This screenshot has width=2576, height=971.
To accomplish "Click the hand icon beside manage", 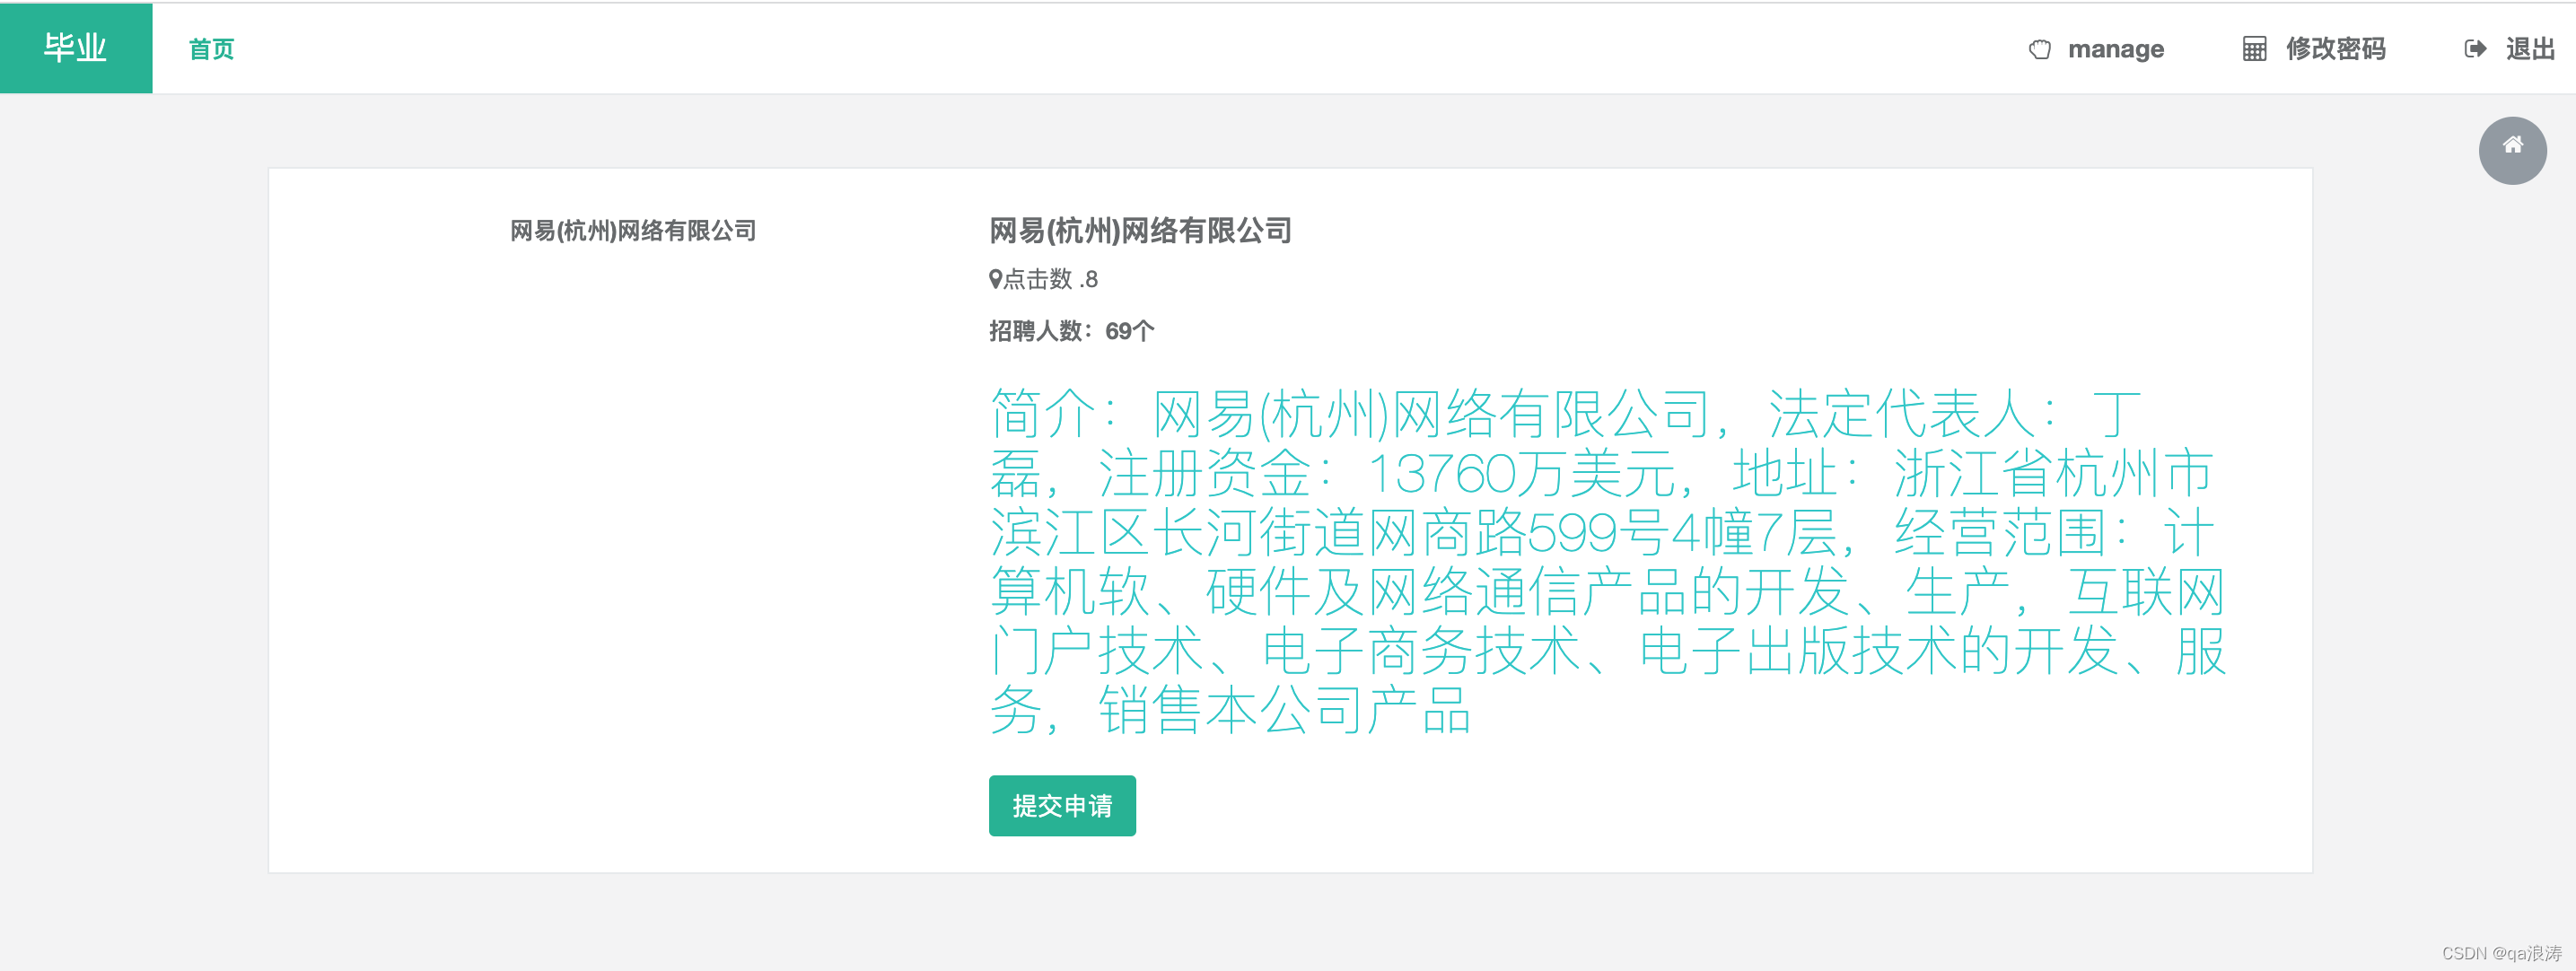I will 2039,49.
